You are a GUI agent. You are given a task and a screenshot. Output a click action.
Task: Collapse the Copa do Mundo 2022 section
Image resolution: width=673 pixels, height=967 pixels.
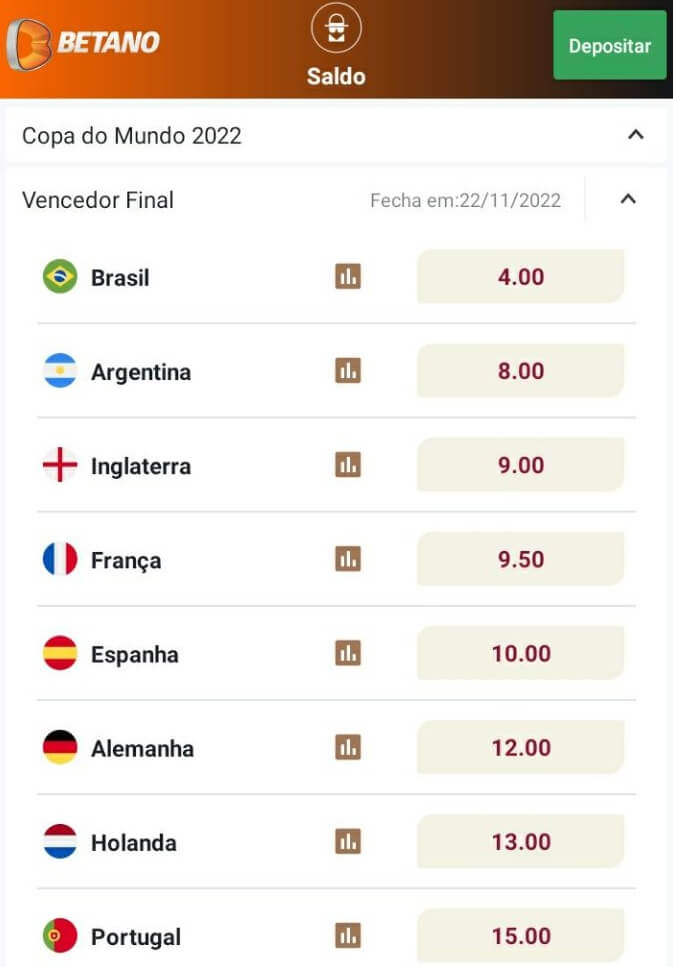click(x=635, y=134)
